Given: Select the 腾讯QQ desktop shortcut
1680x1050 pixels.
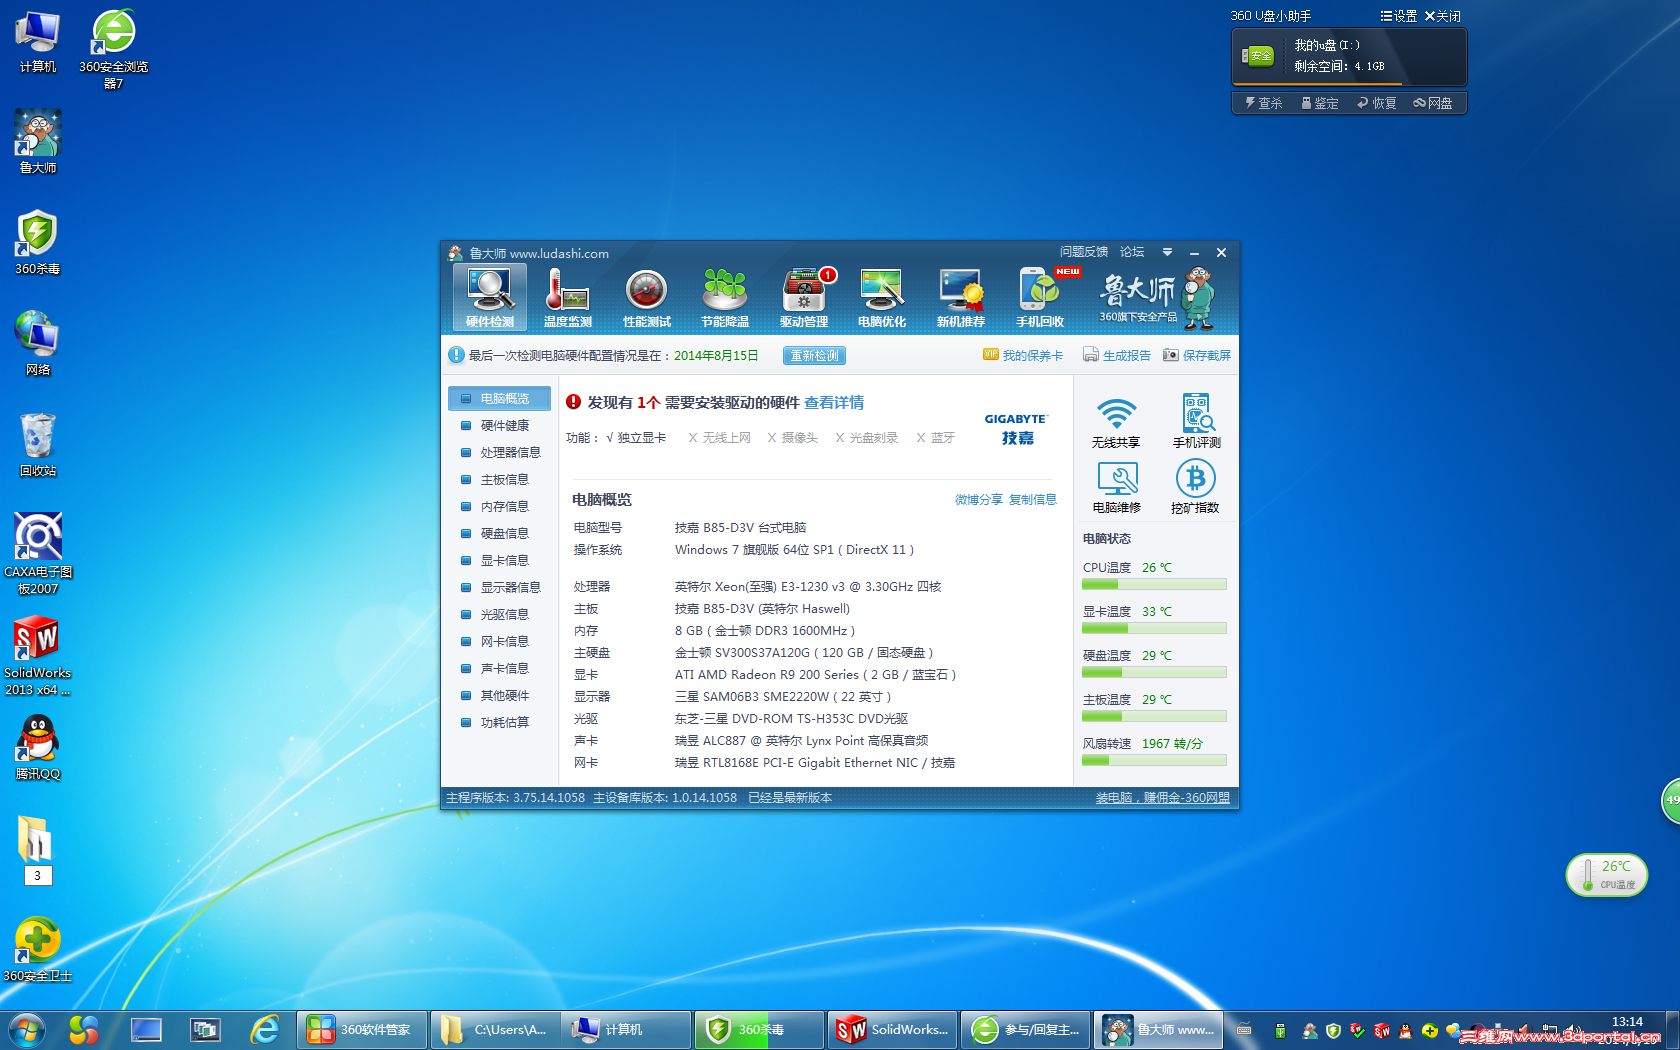Looking at the screenshot, I should tap(38, 748).
